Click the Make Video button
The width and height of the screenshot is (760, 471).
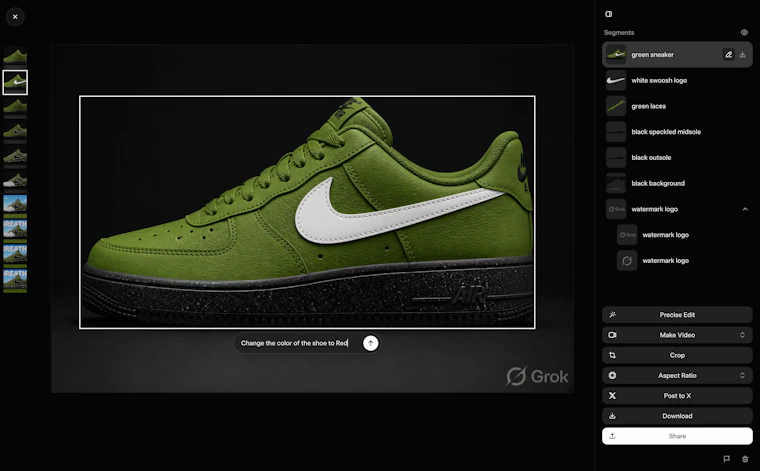click(x=677, y=335)
